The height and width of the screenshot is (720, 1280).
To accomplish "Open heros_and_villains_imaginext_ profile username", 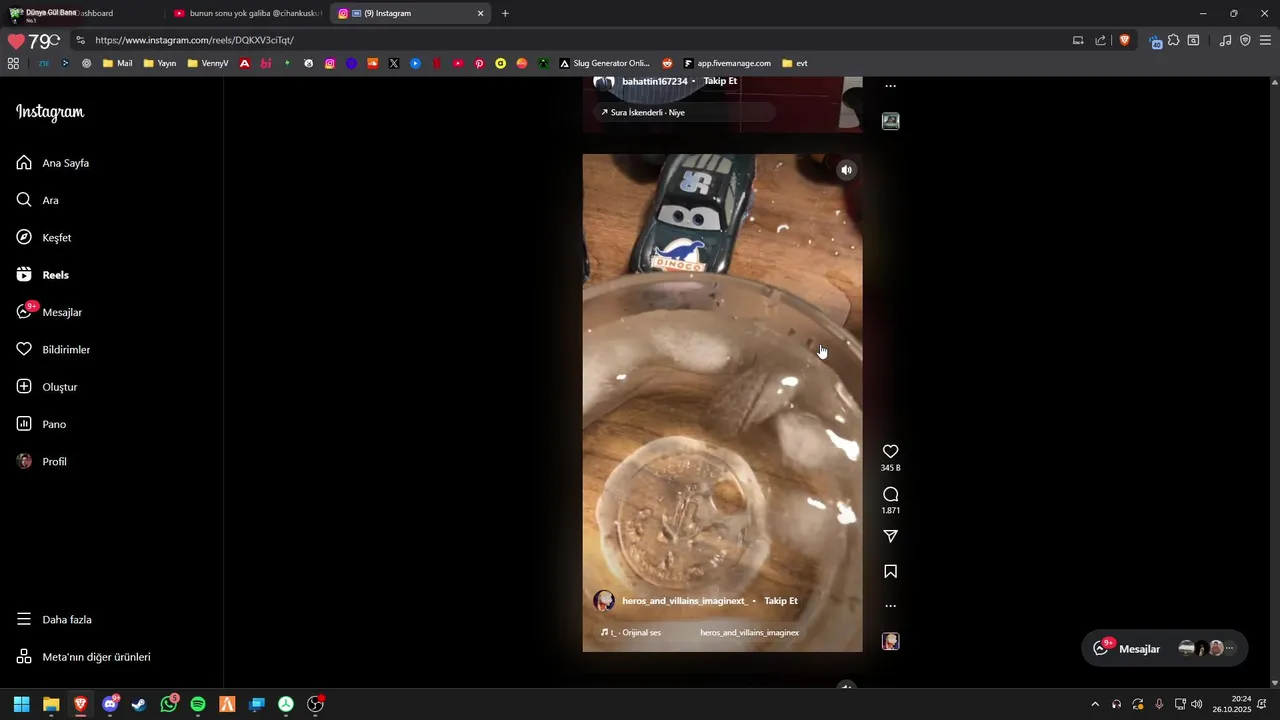I will pyautogui.click(x=684, y=601).
